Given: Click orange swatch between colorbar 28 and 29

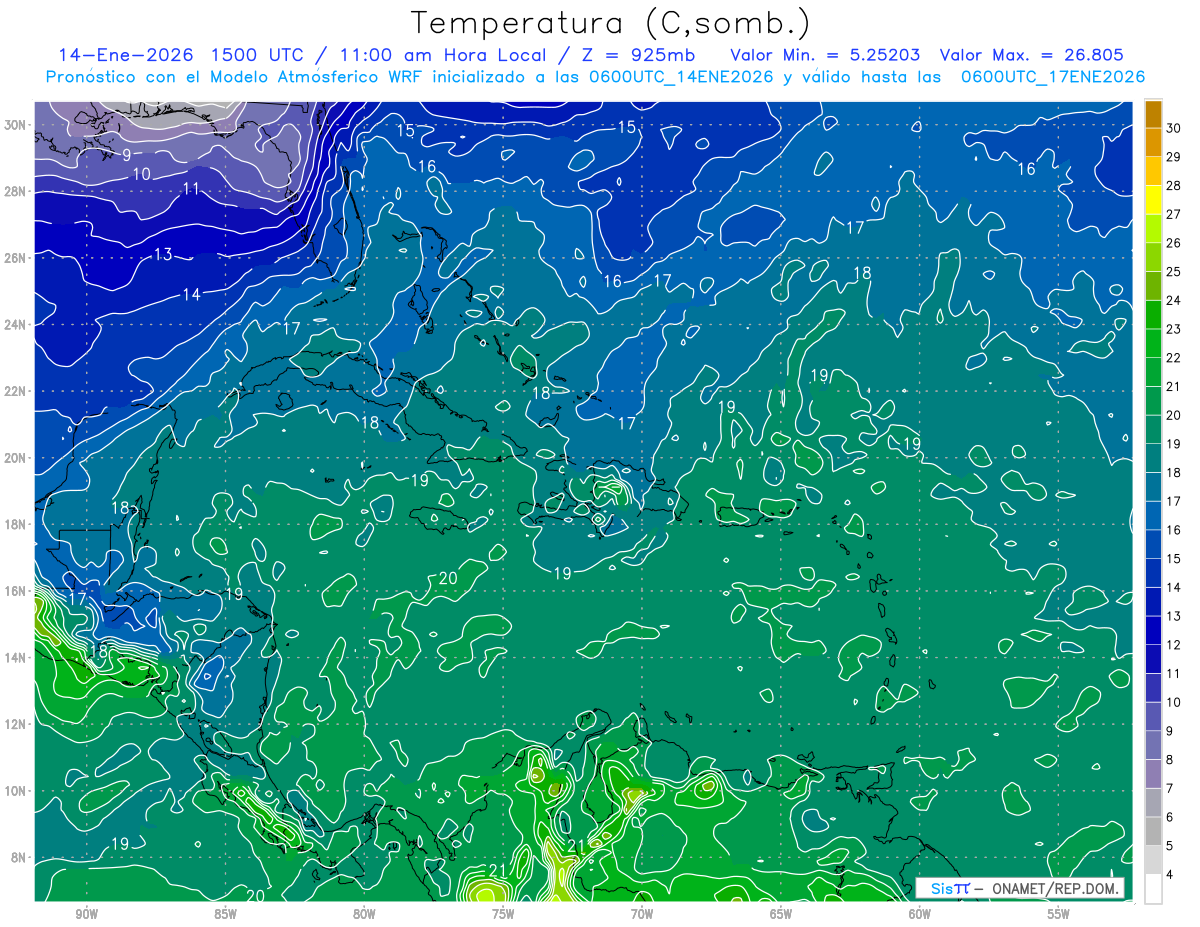Looking at the screenshot, I should point(1154,171).
